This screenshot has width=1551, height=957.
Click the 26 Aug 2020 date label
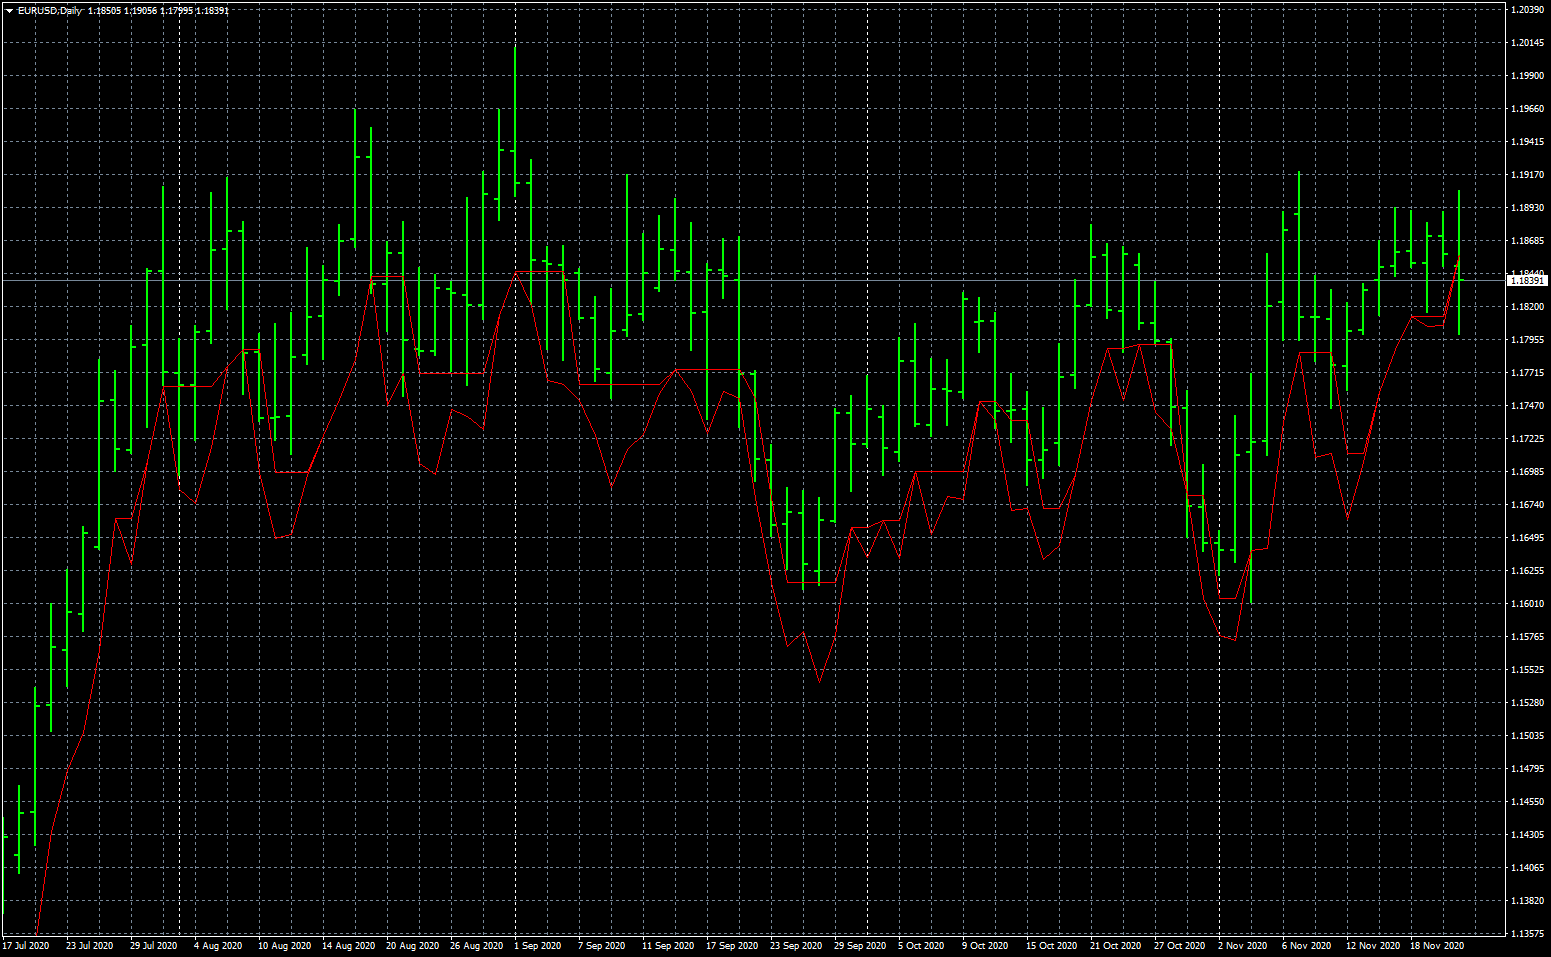(x=476, y=946)
